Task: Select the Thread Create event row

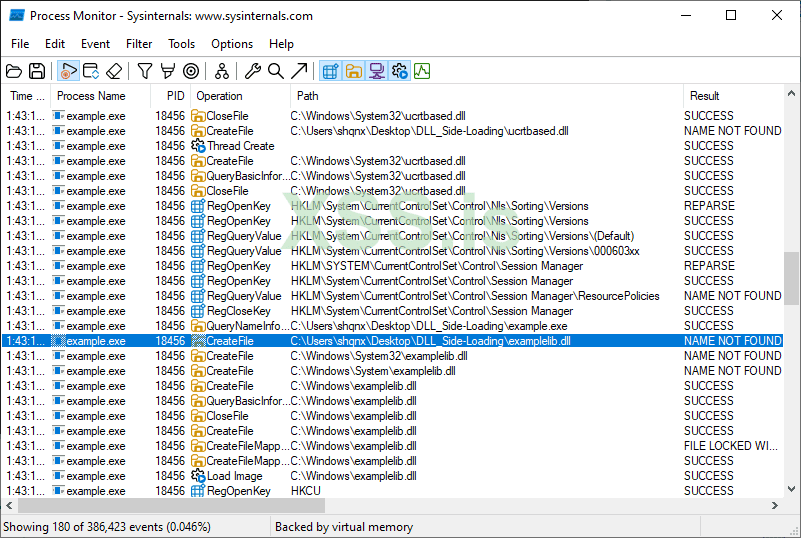Action: 392,146
